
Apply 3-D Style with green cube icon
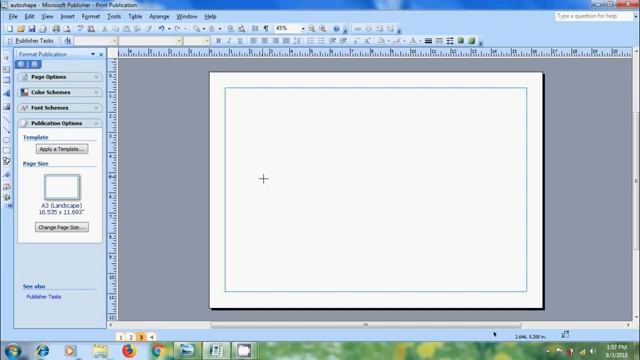(472, 41)
